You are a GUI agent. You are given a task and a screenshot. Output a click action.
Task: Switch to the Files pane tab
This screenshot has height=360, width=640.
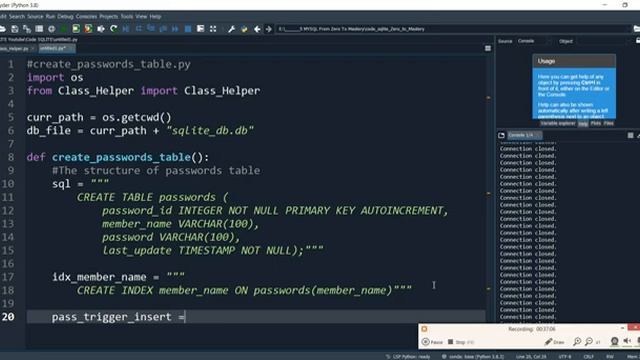click(609, 123)
